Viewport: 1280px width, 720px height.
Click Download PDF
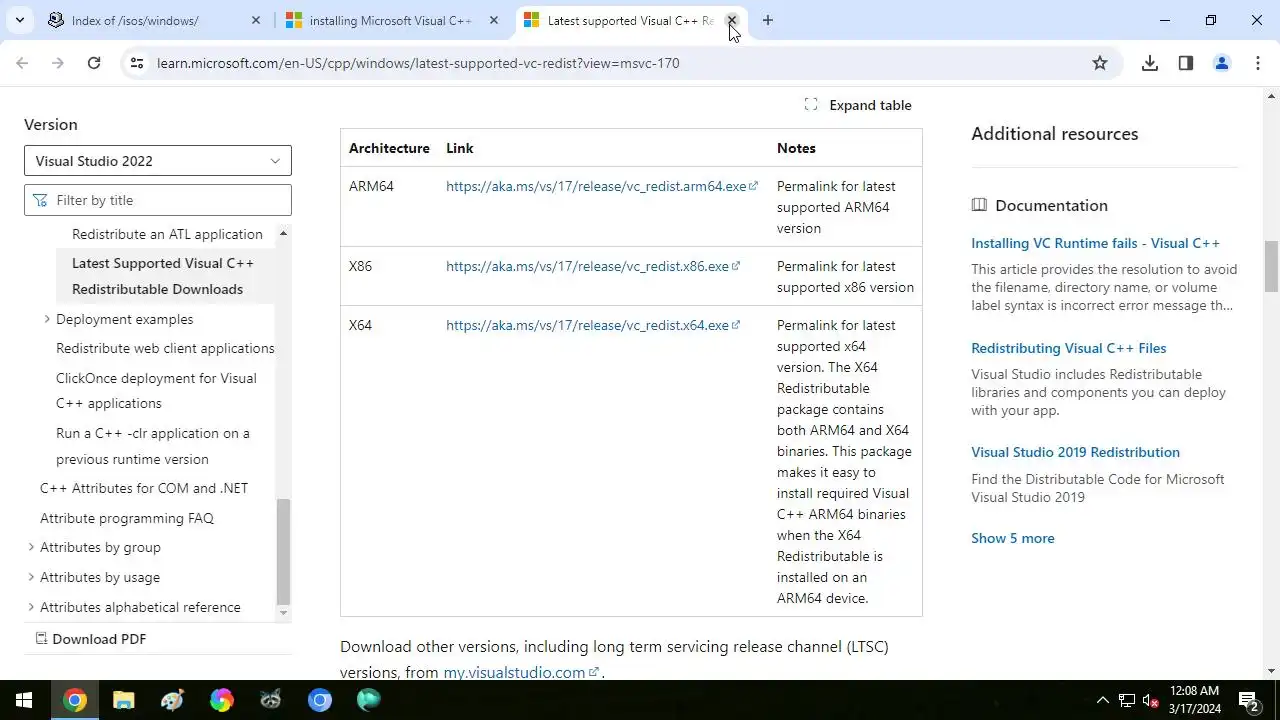pos(91,639)
